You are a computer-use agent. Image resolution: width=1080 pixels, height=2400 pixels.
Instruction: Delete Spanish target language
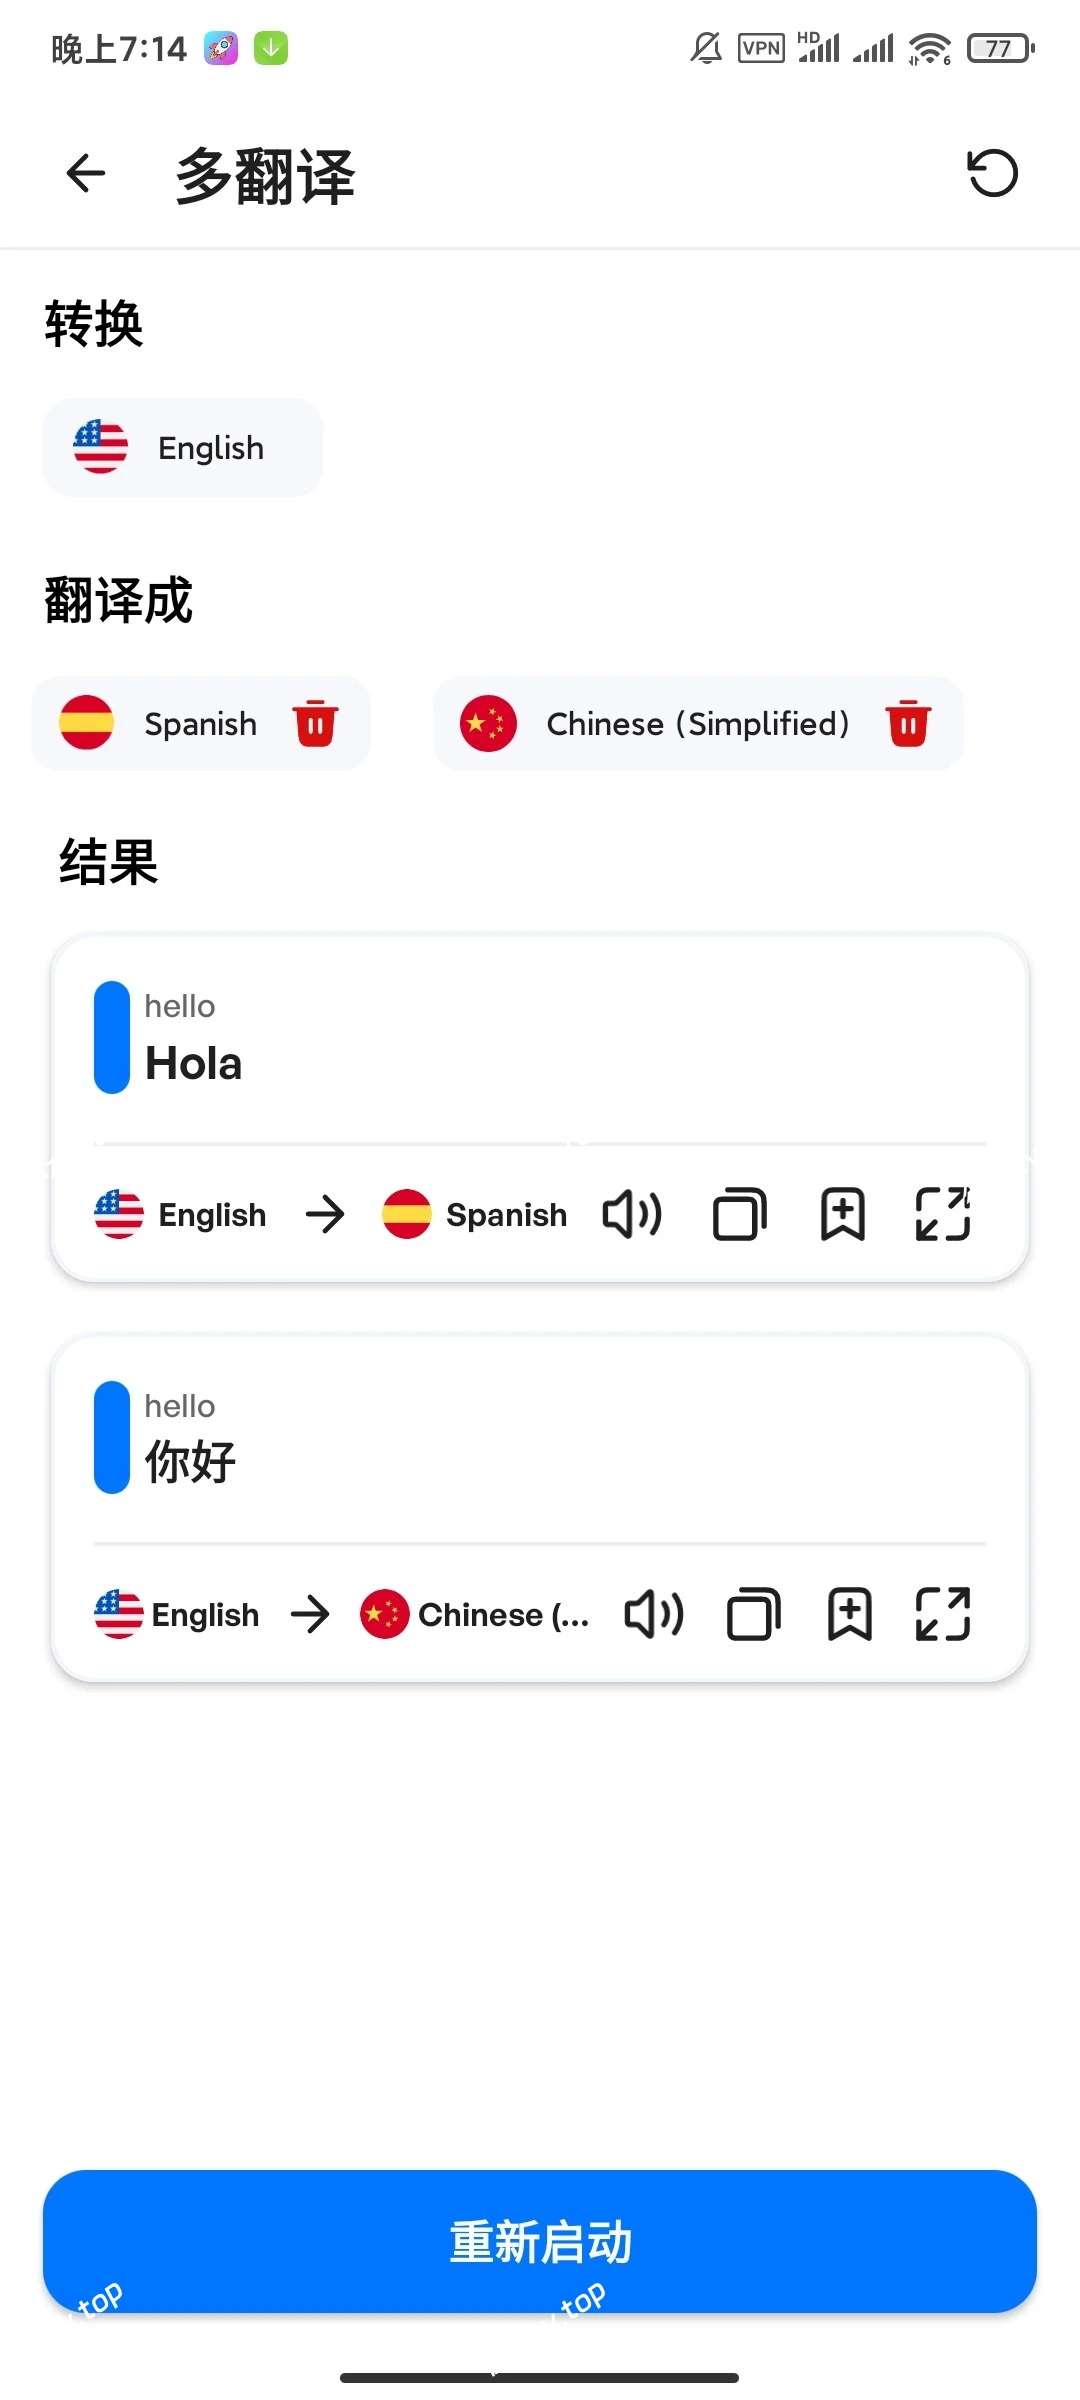[x=315, y=723]
